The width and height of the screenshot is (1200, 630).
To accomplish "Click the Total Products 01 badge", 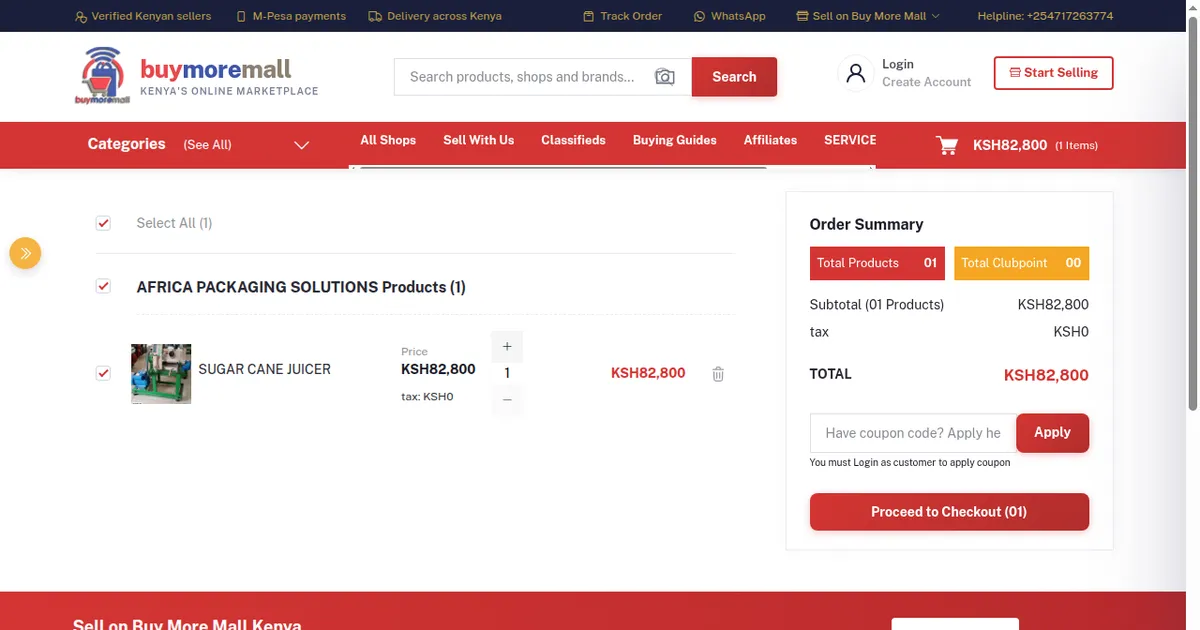I will click(x=877, y=263).
